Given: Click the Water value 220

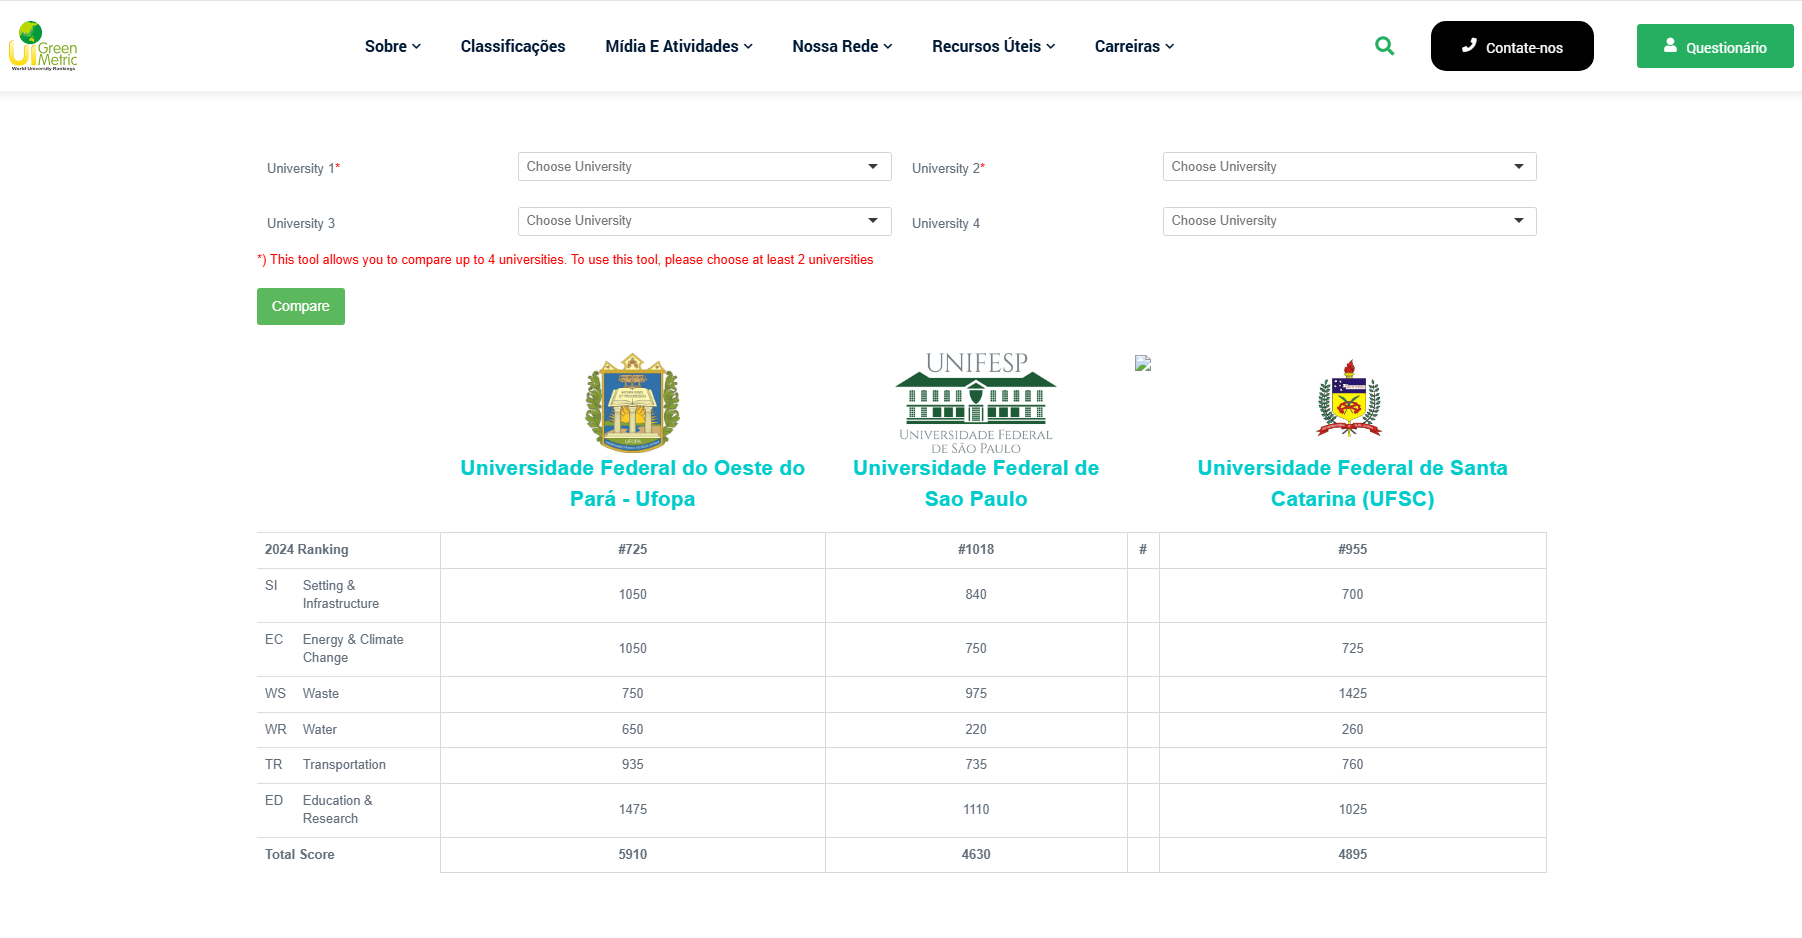Looking at the screenshot, I should coord(976,730).
